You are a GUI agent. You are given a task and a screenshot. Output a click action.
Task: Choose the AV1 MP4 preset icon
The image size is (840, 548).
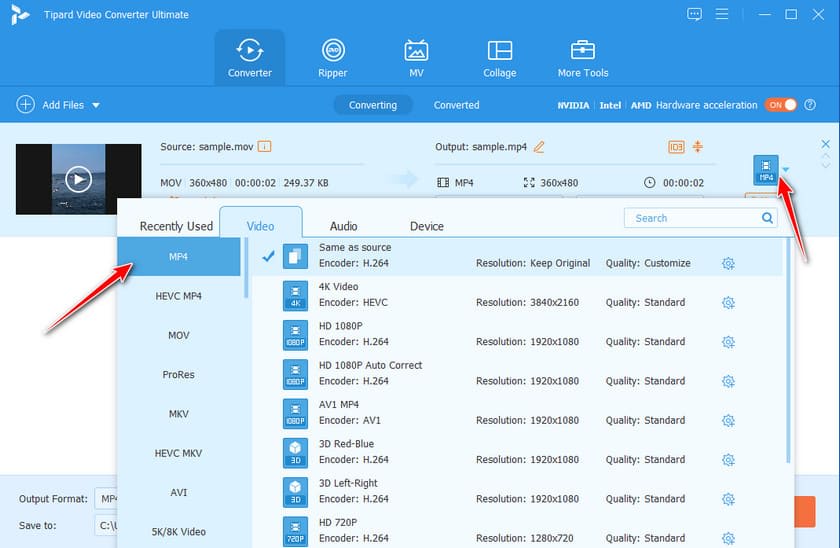click(x=295, y=414)
